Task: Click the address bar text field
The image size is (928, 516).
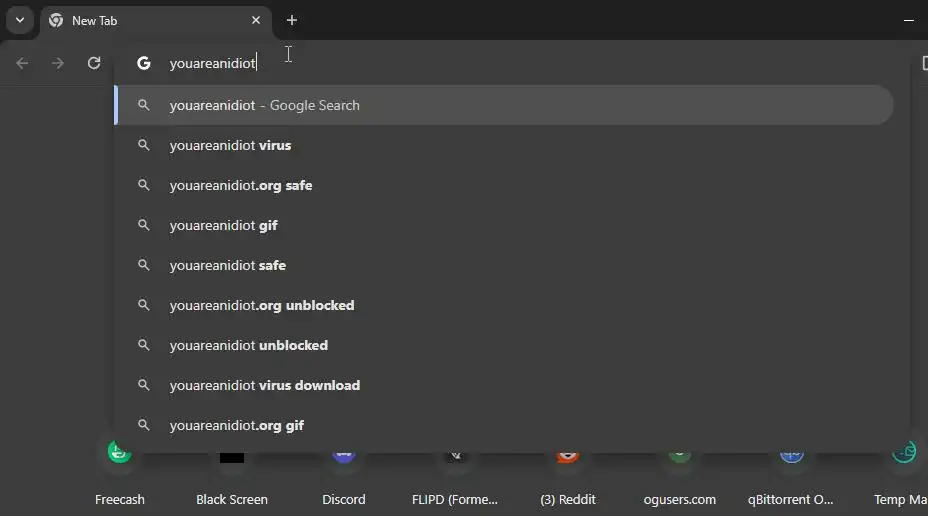Action: pos(500,63)
